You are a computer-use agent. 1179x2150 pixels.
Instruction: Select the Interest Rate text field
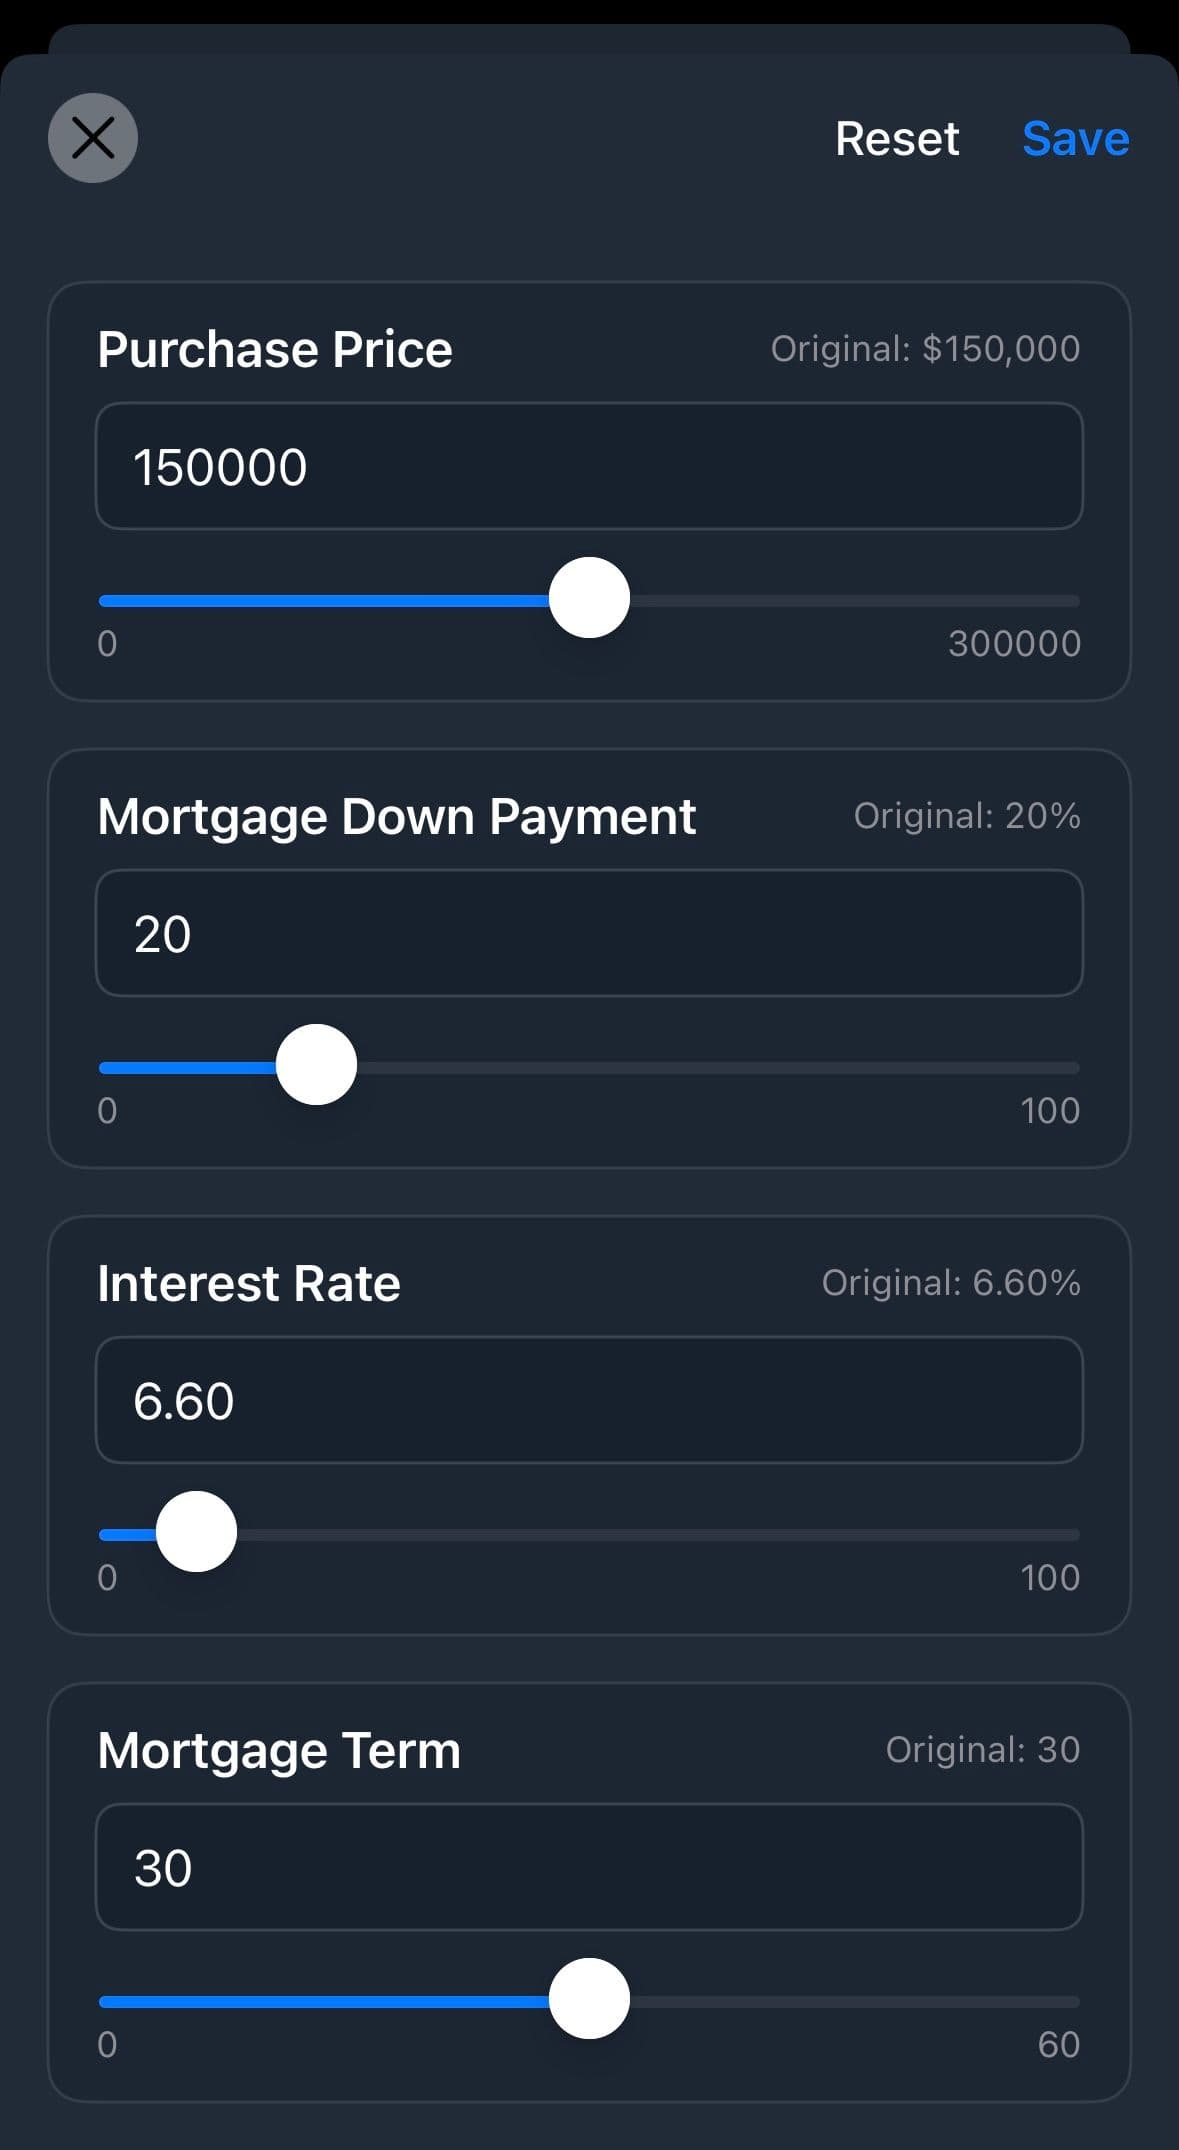(x=589, y=1400)
